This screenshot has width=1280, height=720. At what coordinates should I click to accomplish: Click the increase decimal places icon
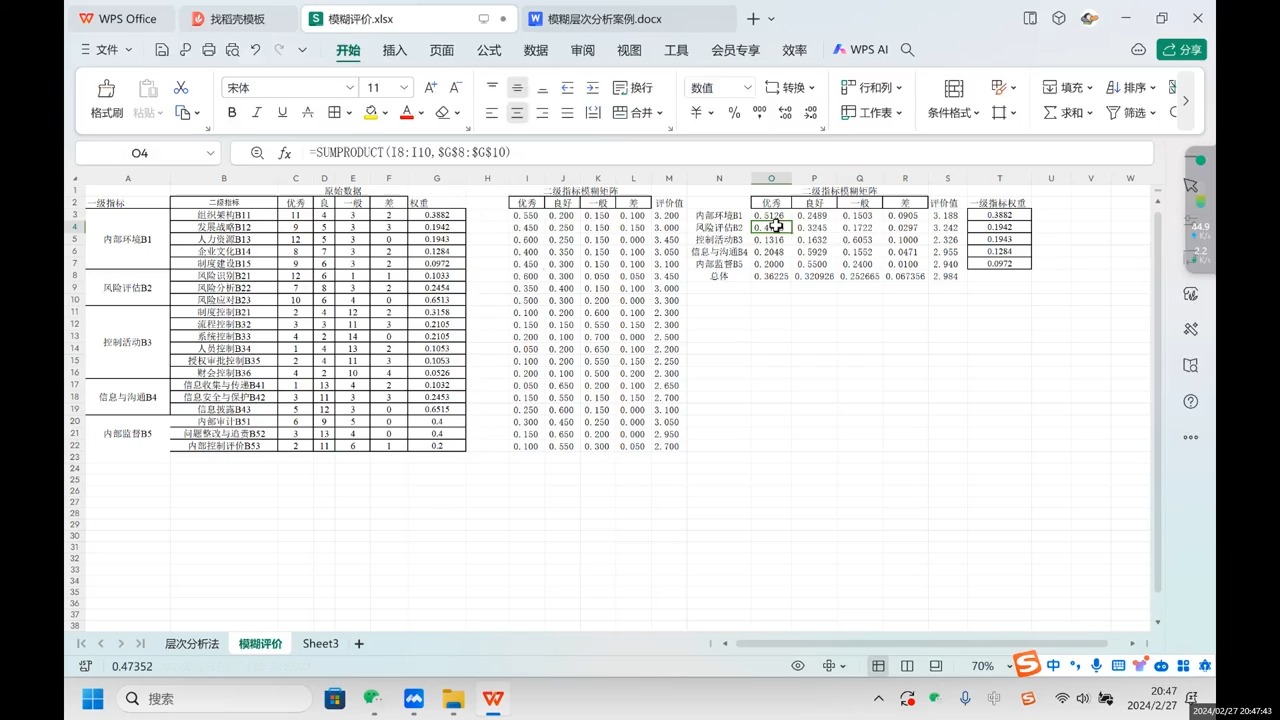786,113
